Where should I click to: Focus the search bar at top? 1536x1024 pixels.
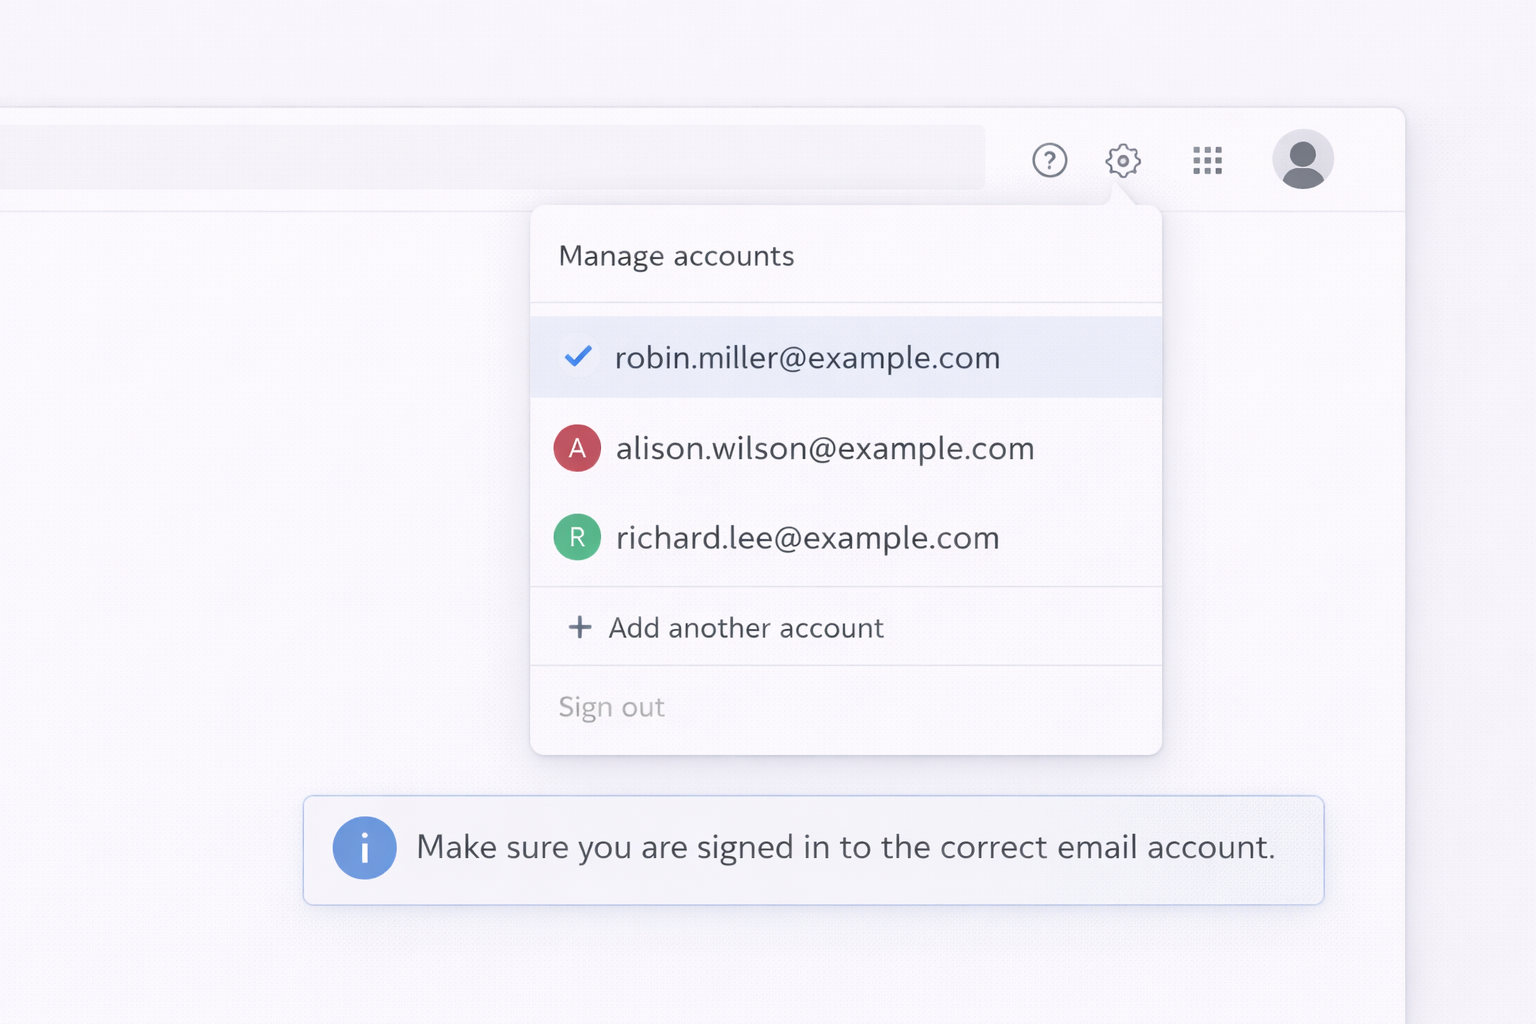(492, 157)
